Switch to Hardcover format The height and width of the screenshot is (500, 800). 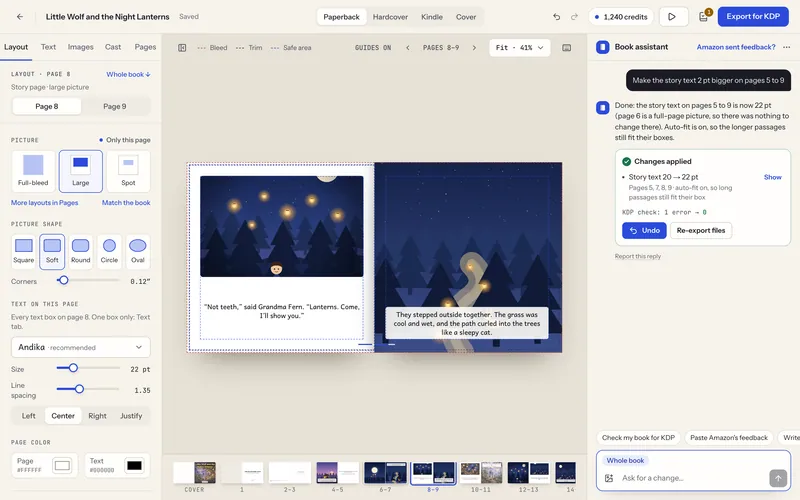pos(390,17)
